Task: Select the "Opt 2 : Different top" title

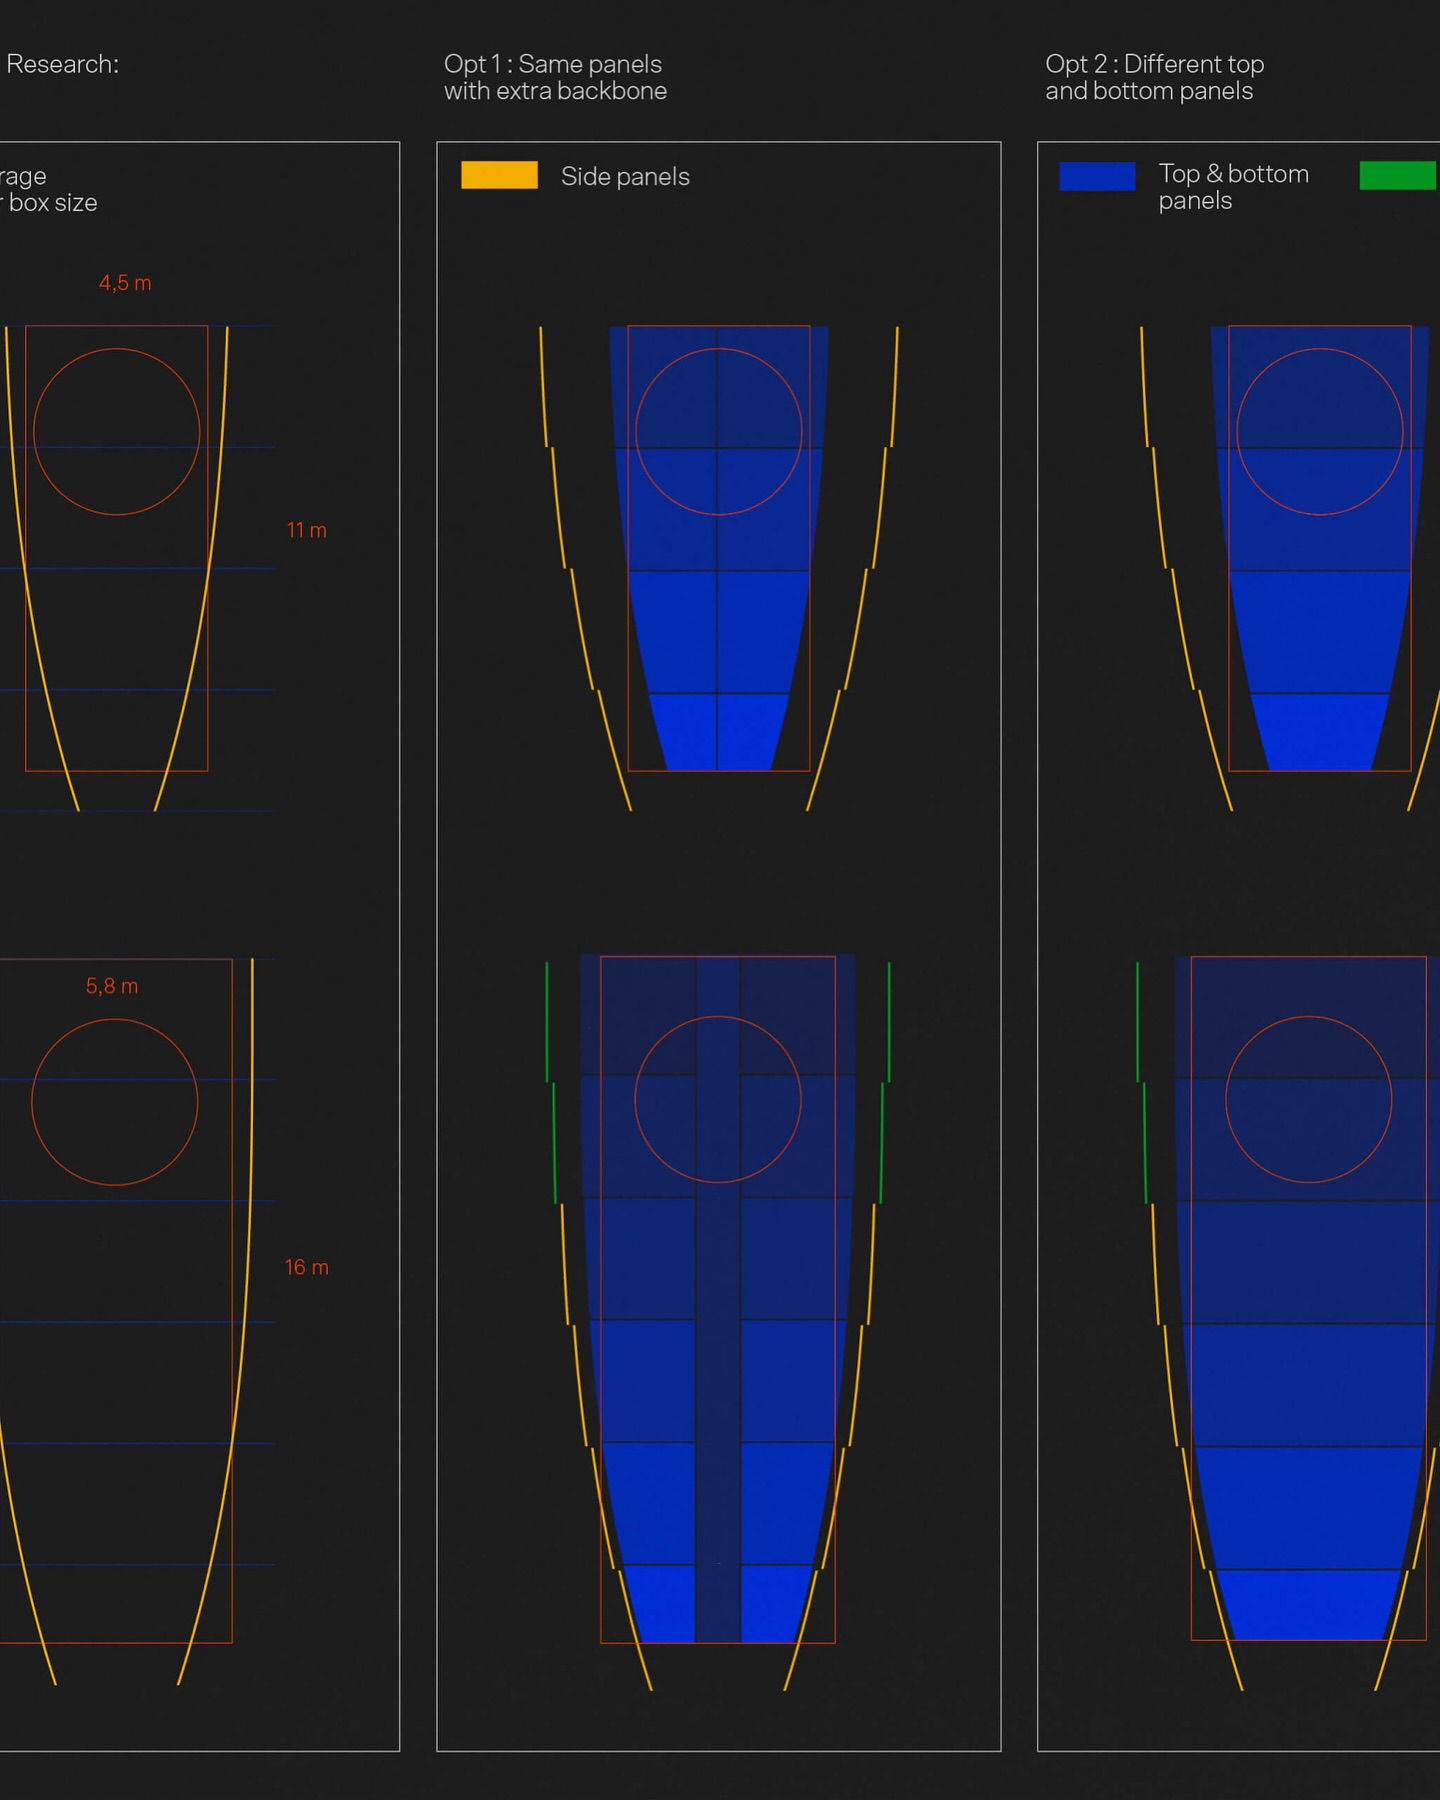Action: 1154,64
